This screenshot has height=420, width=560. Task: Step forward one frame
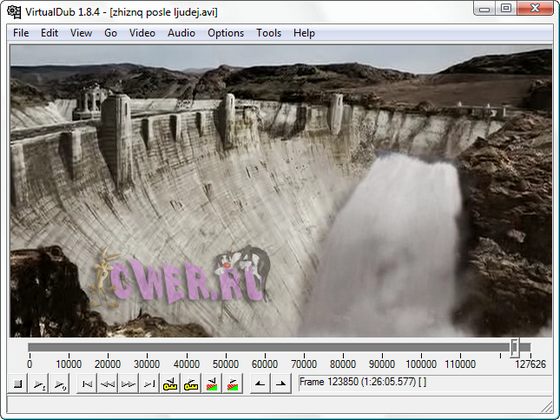coord(128,384)
